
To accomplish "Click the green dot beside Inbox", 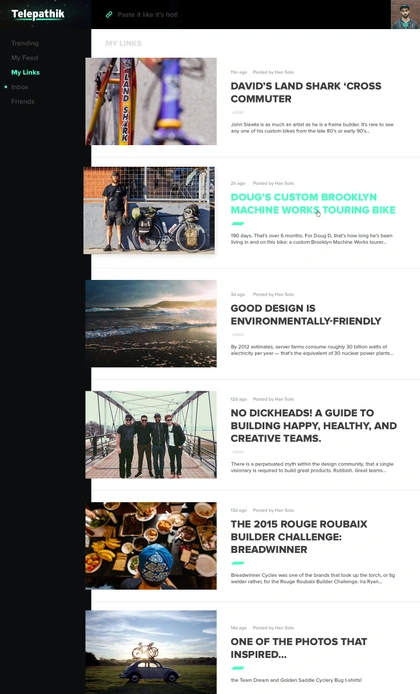I will (x=6, y=87).
